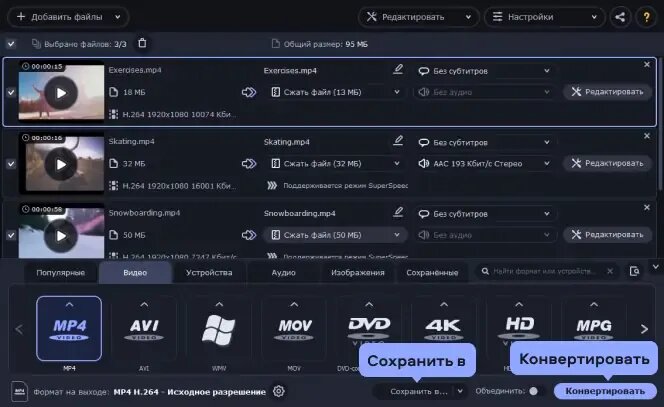The width and height of the screenshot is (664, 407).
Task: Switch to the Устройства tab
Action: coord(209,272)
